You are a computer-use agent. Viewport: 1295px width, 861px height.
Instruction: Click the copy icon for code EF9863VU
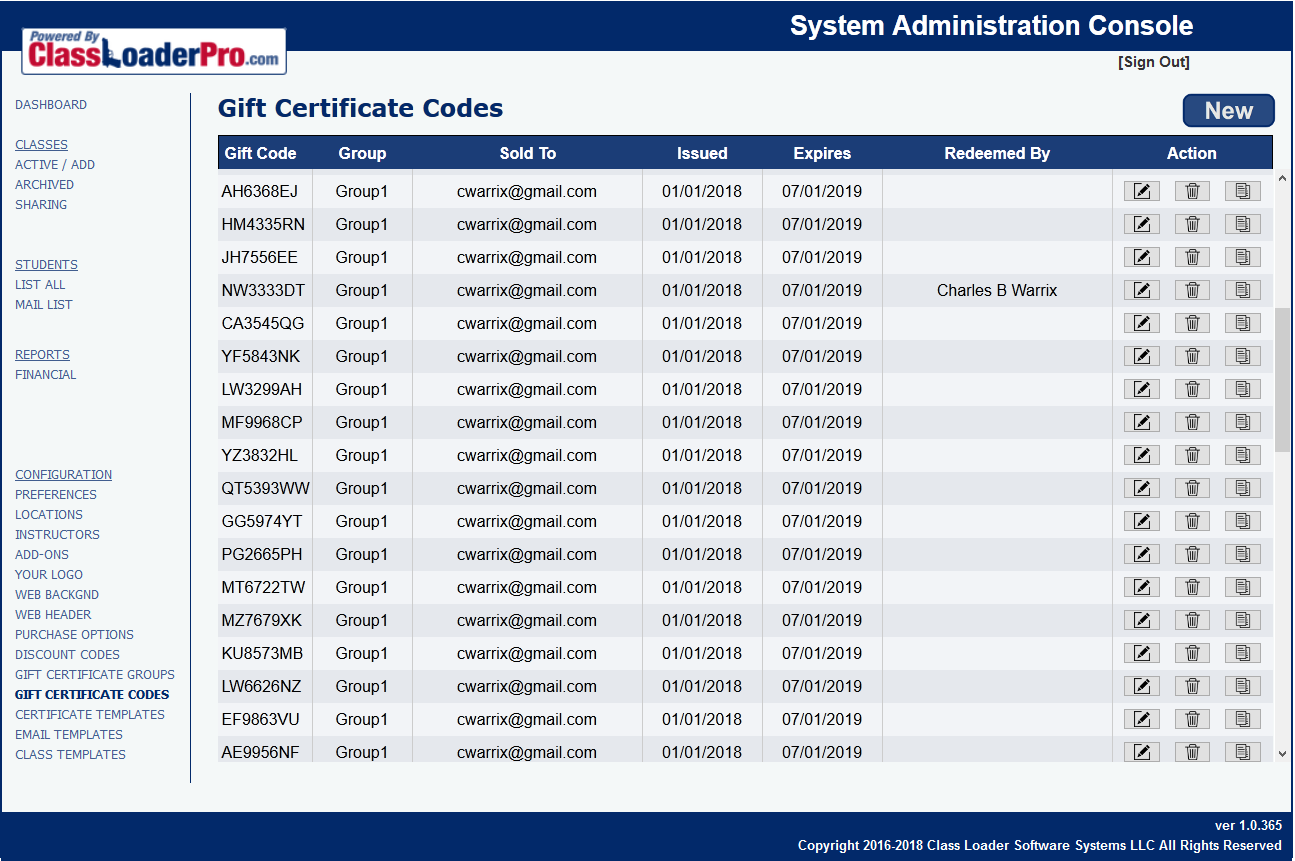click(x=1242, y=719)
